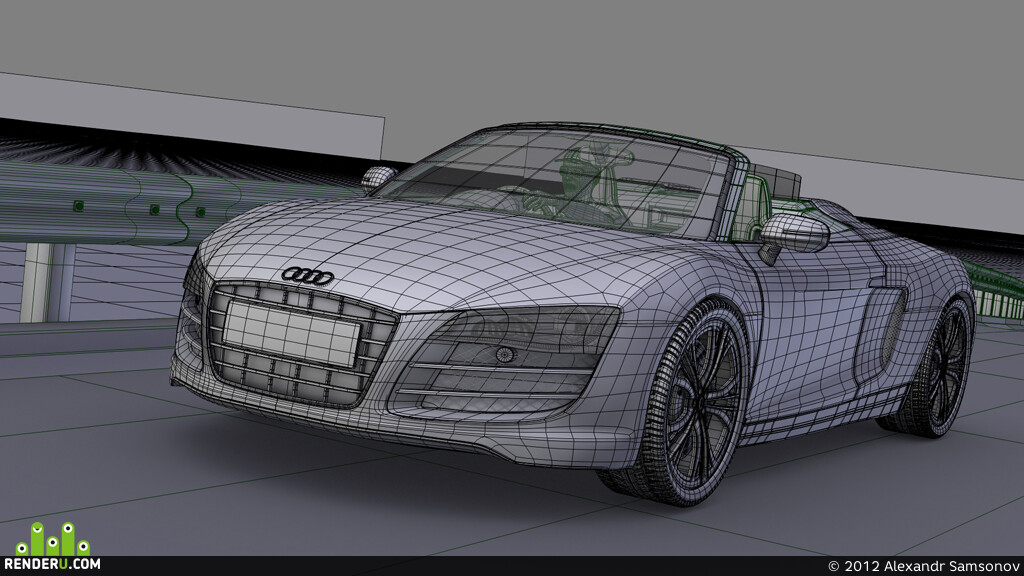Open the © 2012 Alexandr Samsonov credit
Screen dimensions: 1024x576
pos(921,566)
